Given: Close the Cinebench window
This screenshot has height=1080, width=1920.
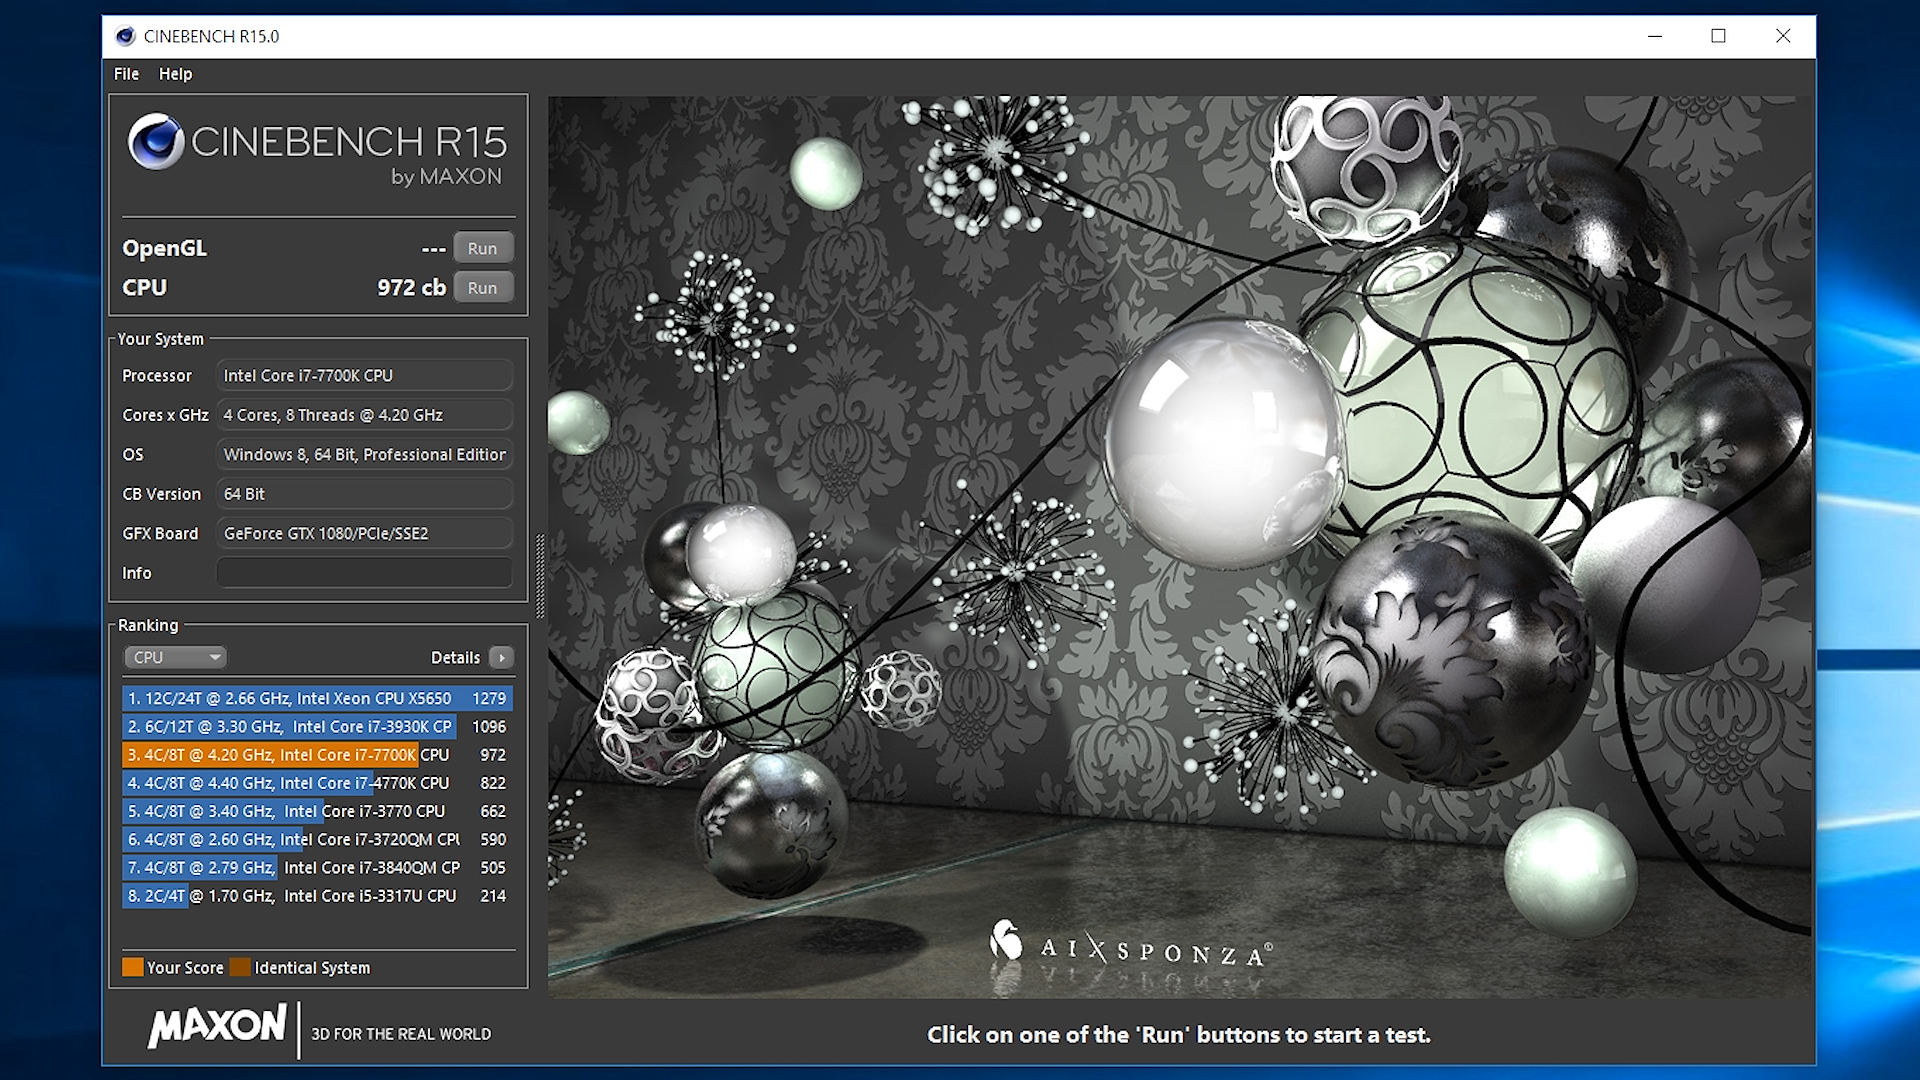Looking at the screenshot, I should coord(1783,36).
